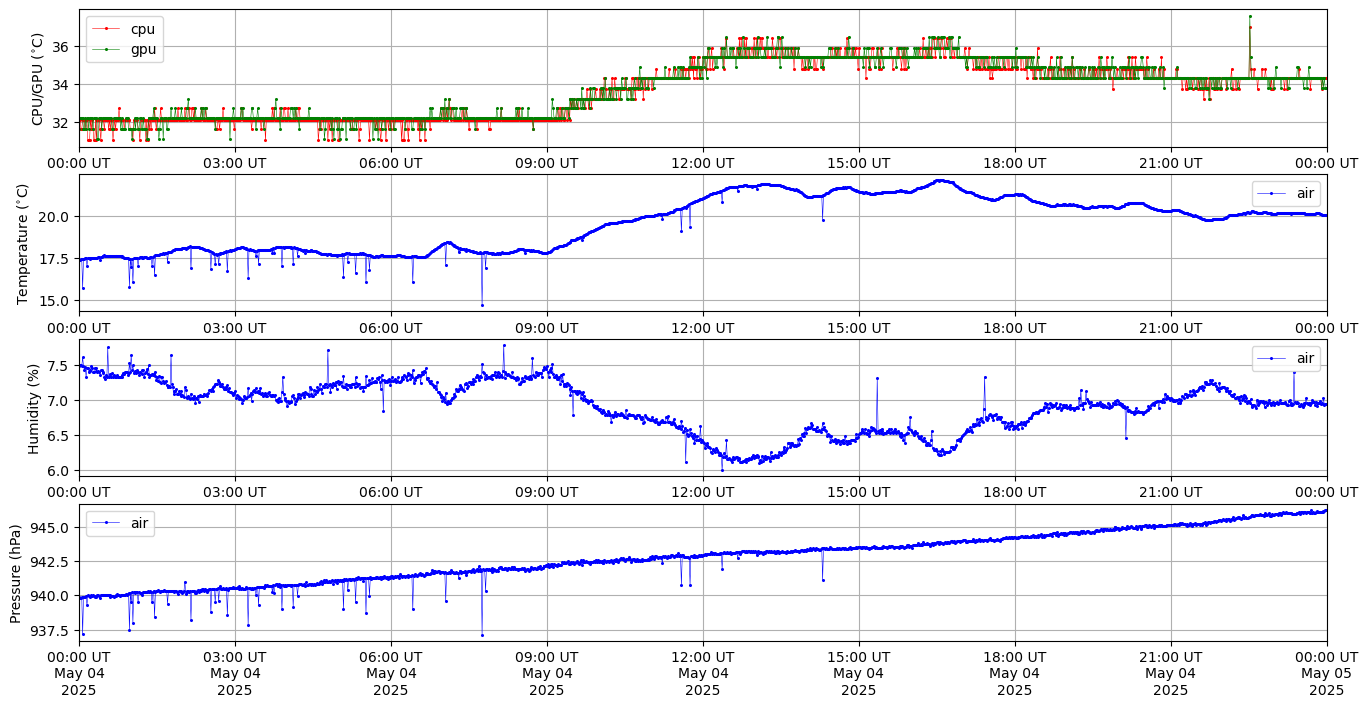Click 12:00 UT label under the Temperature plot
Image resolution: width=1368 pixels, height=707 pixels.
click(703, 327)
